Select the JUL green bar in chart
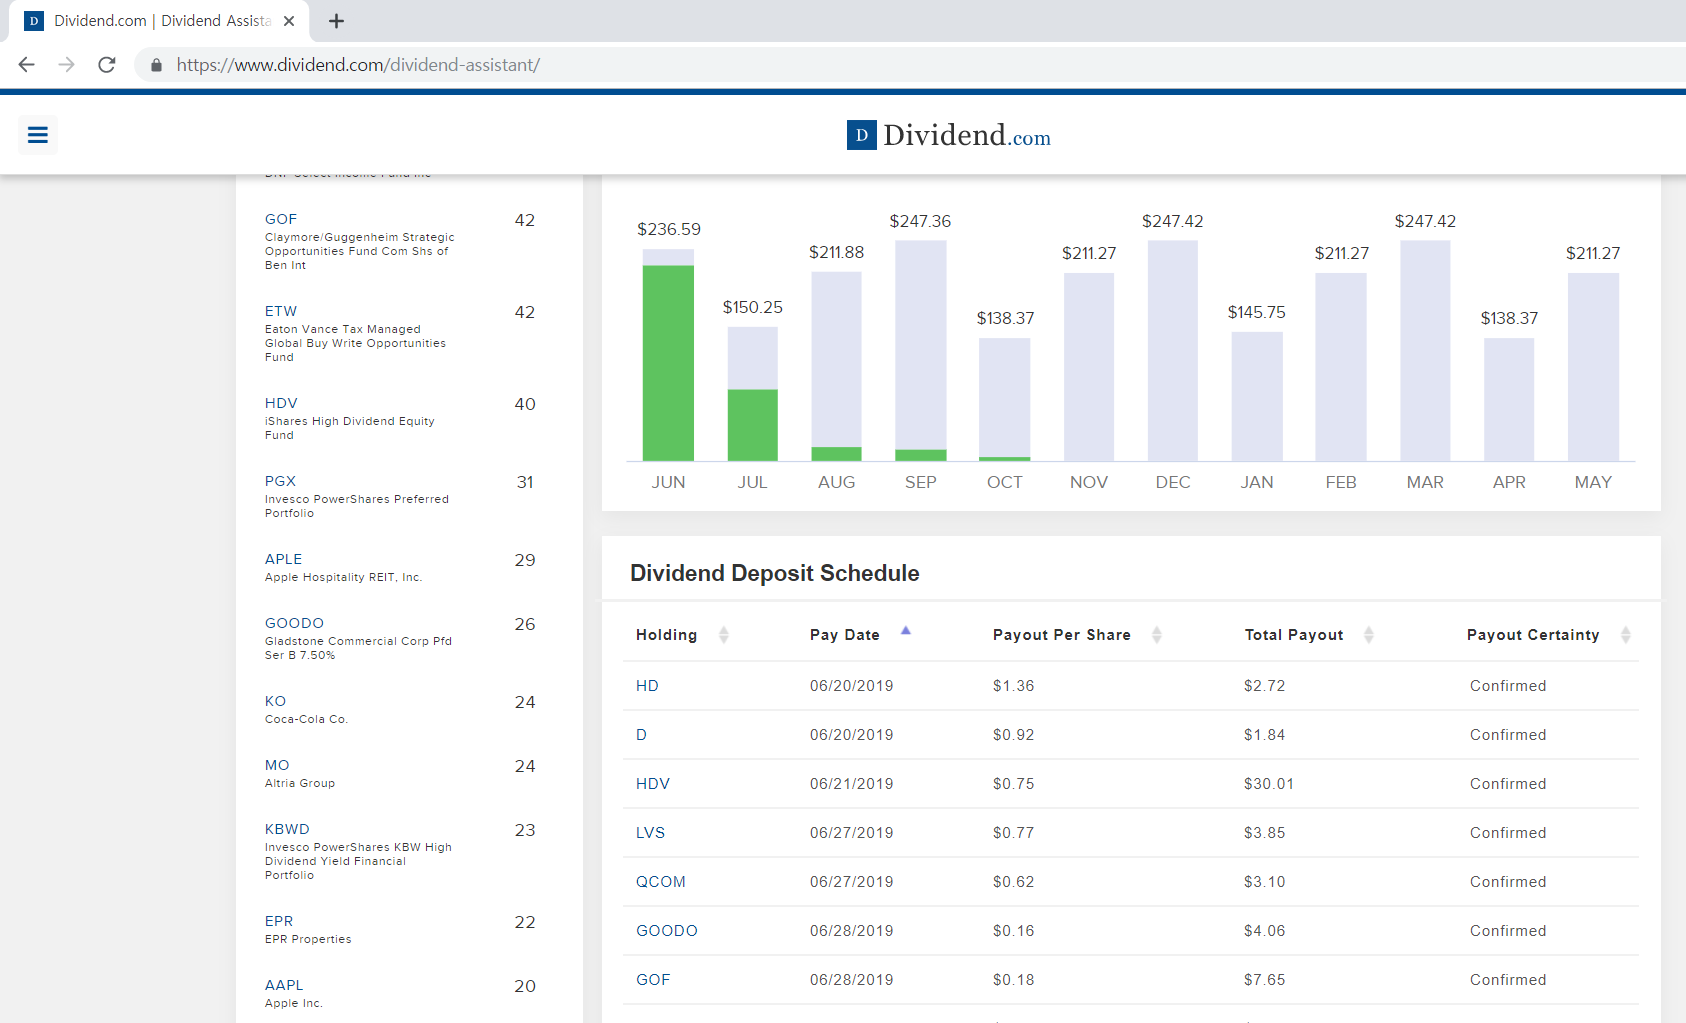The height and width of the screenshot is (1023, 1686). [752, 425]
